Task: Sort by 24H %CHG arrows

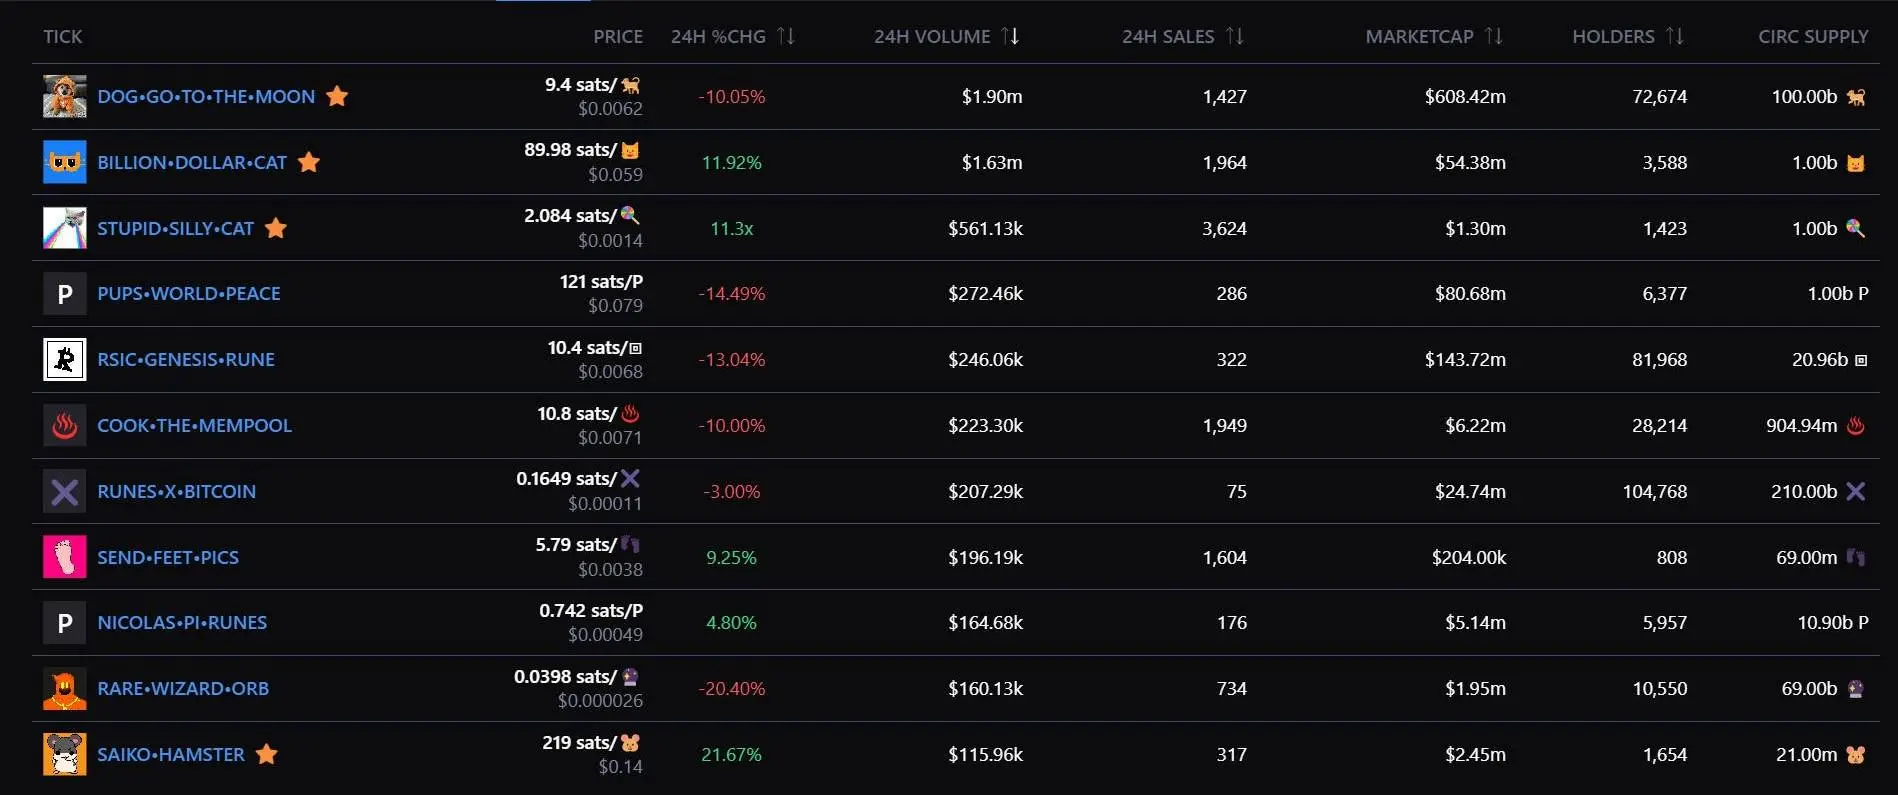Action: point(786,37)
